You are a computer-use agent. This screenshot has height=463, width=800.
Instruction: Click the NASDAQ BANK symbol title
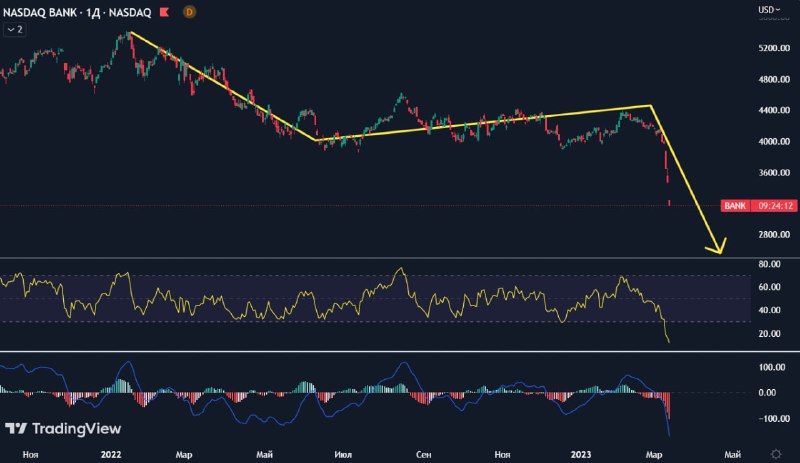point(77,12)
